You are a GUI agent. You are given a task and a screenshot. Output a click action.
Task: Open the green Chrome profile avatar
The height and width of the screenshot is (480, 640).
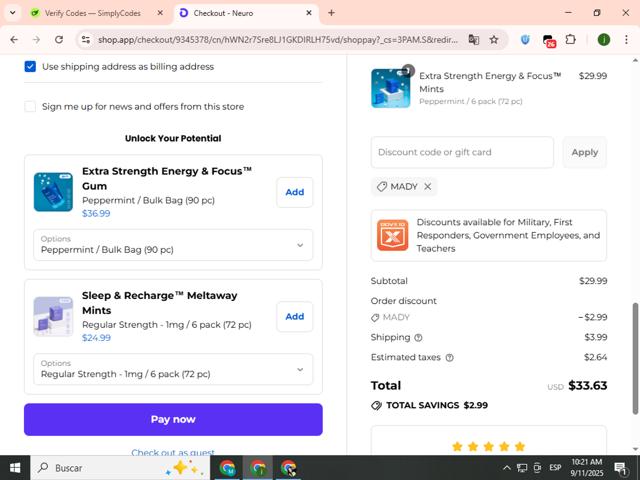point(604,40)
